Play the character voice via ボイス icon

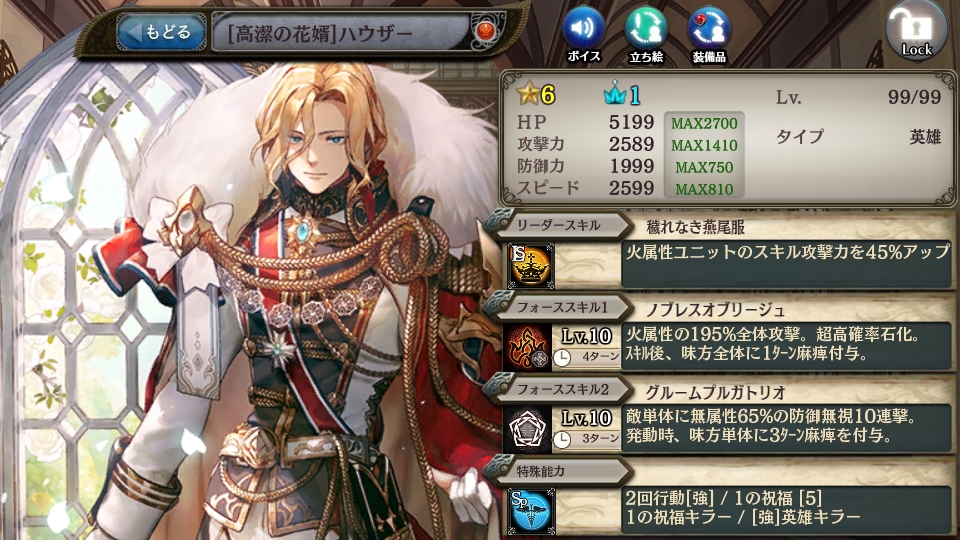583,34
